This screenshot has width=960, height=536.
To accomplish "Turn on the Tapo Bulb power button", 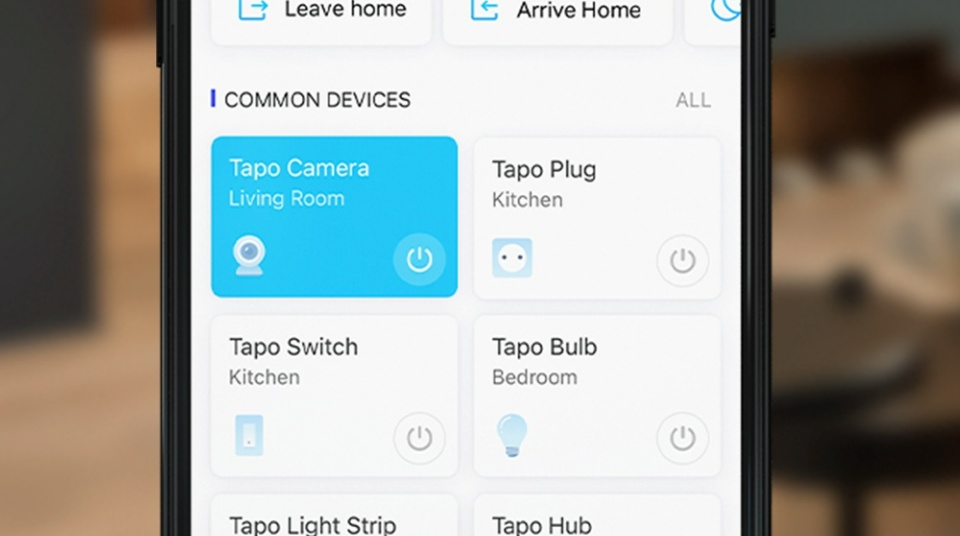I will [683, 438].
